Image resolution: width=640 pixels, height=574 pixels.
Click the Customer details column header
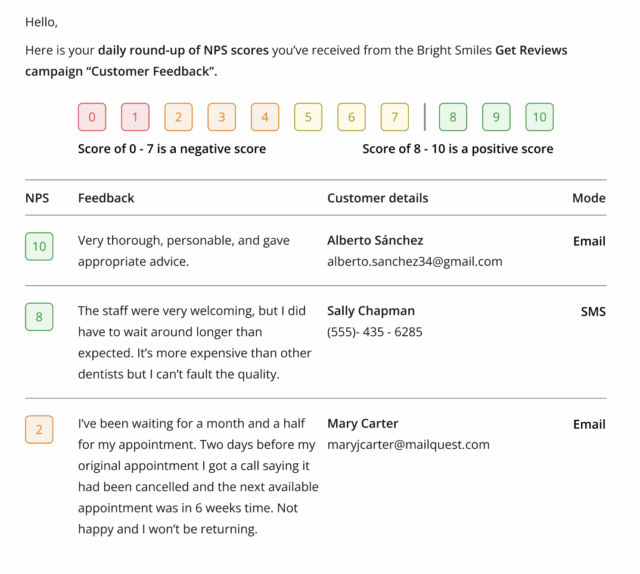(x=377, y=198)
